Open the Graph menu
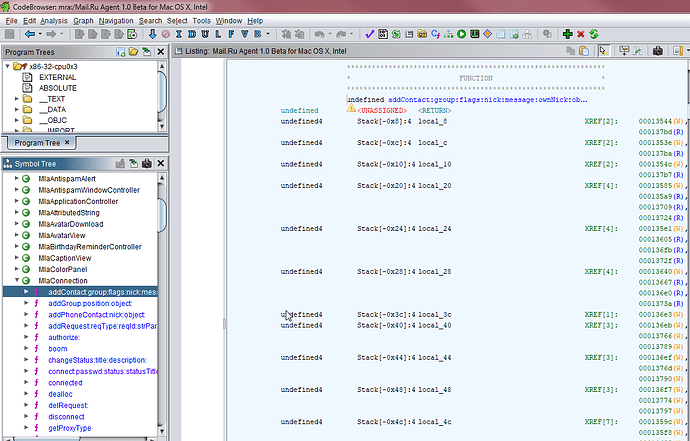Viewport: 690px width, 441px height. 83,21
